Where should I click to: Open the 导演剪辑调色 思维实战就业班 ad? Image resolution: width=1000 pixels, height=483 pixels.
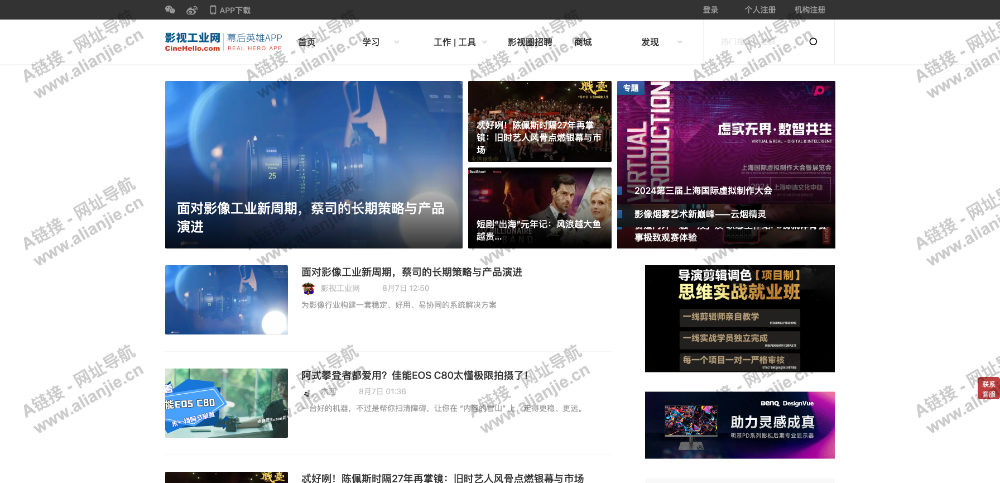pyautogui.click(x=740, y=318)
